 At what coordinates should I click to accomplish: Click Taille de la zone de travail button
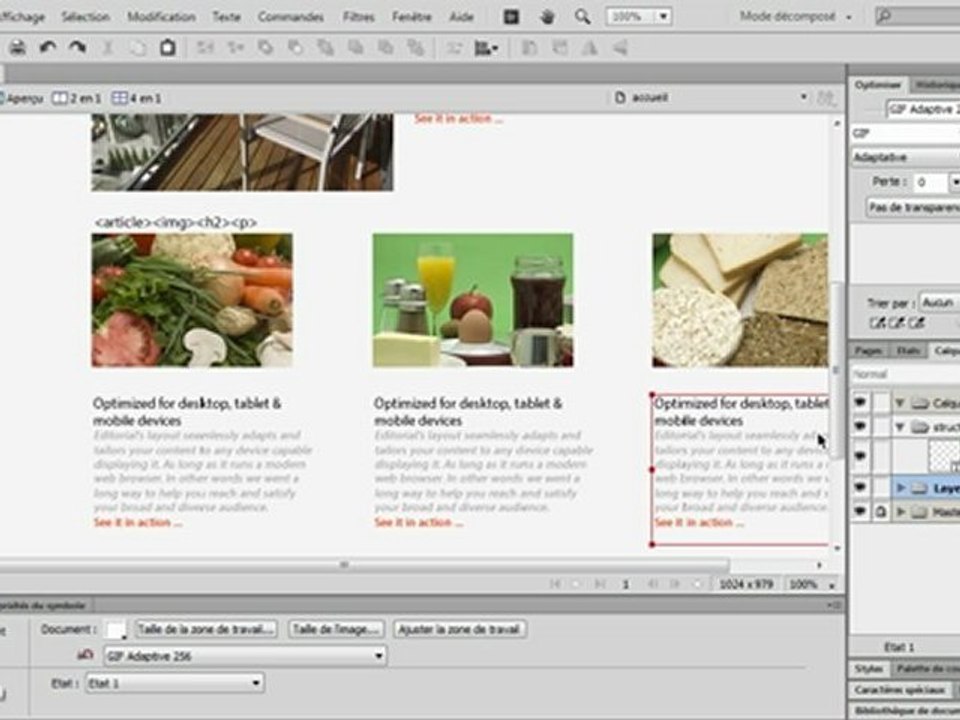pyautogui.click(x=206, y=629)
